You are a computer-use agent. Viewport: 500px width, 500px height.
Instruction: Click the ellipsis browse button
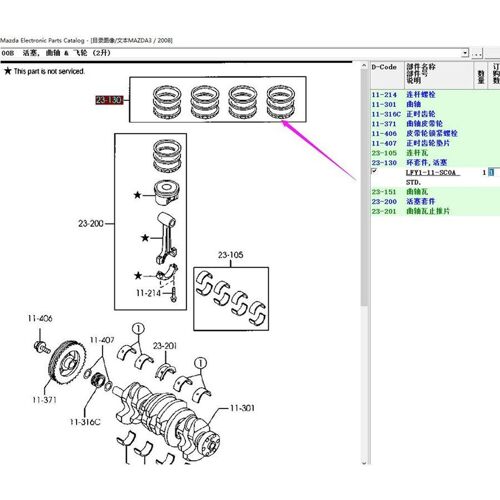click(477, 53)
